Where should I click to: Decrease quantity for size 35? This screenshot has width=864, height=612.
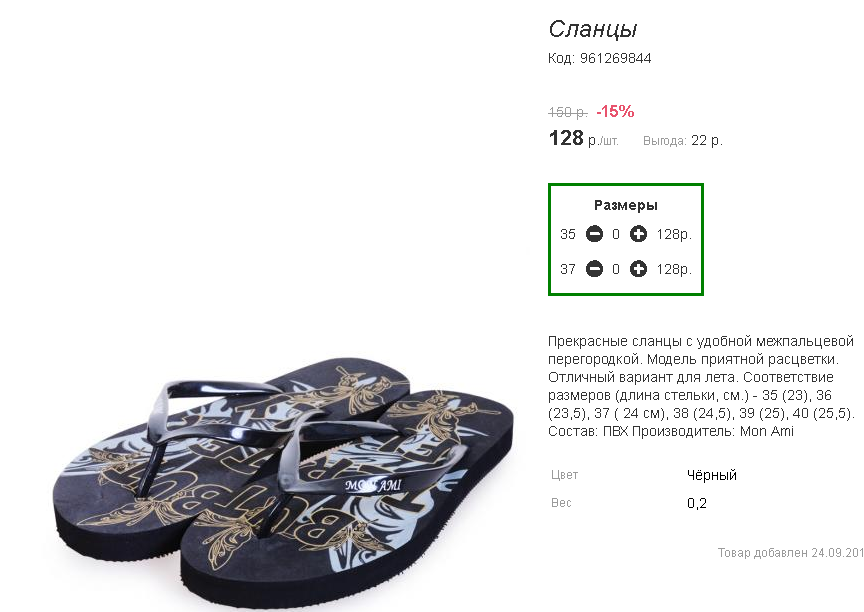pyautogui.click(x=594, y=234)
